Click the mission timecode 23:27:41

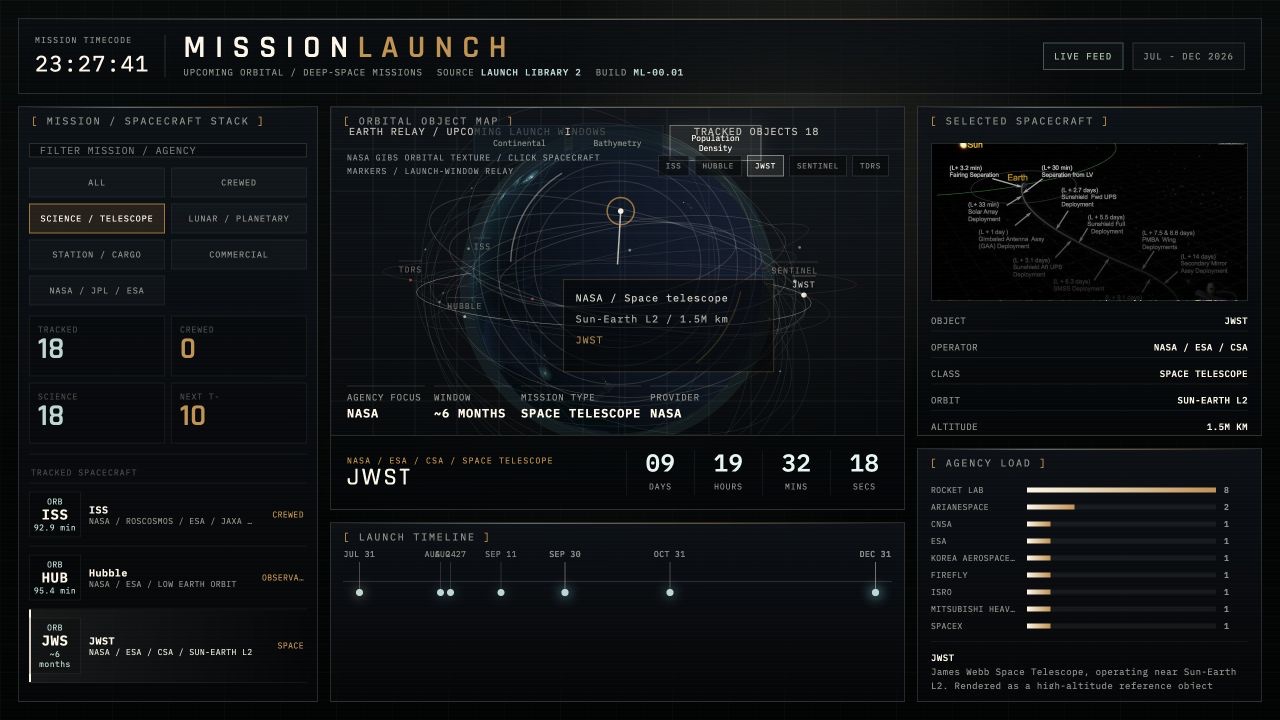coord(91,65)
